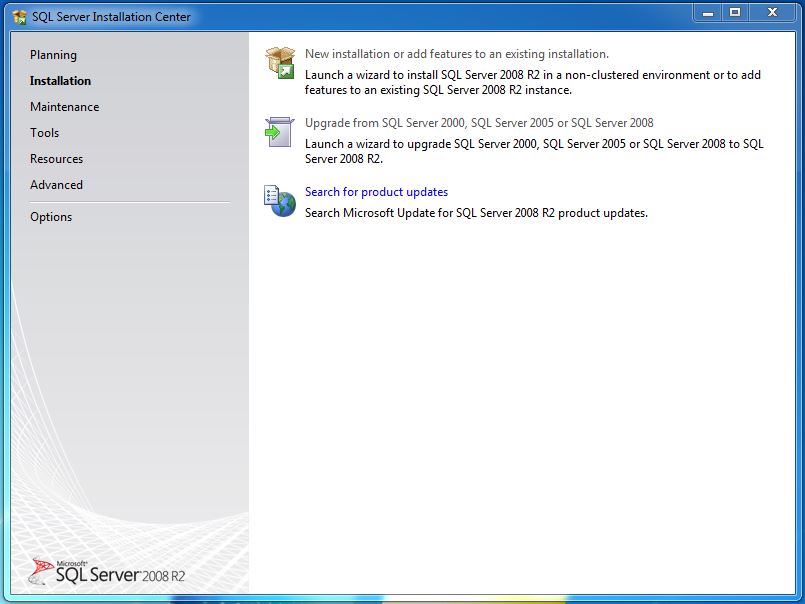Open the Options section
The image size is (805, 604).
click(x=51, y=217)
